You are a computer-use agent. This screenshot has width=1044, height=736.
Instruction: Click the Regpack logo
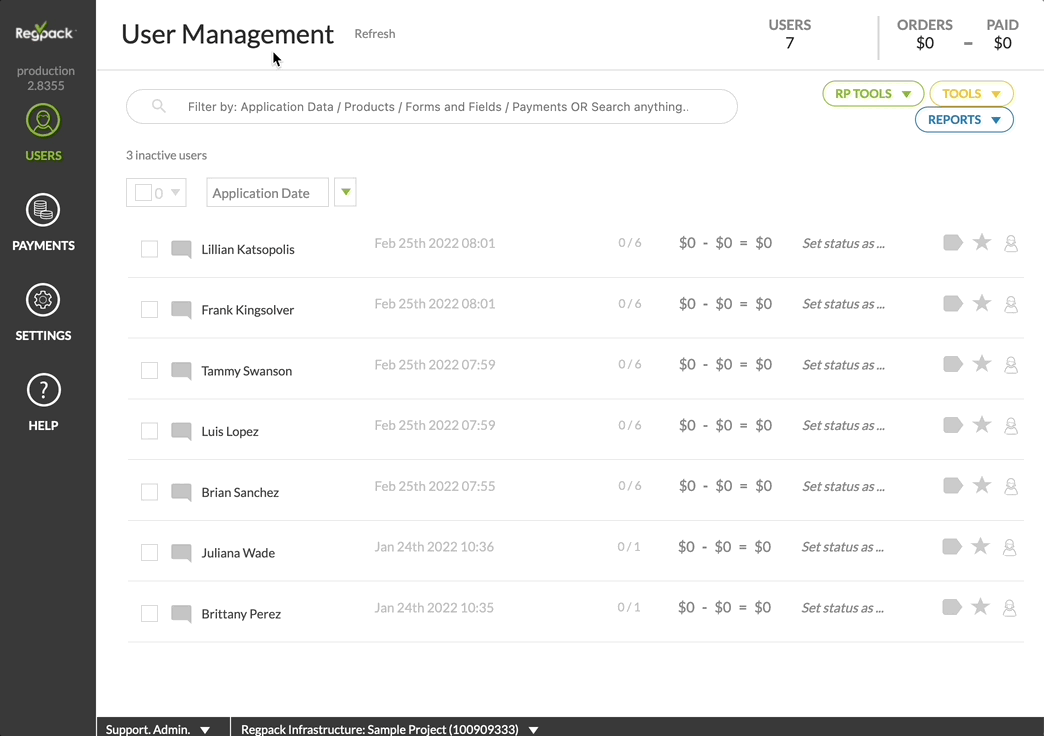45,31
